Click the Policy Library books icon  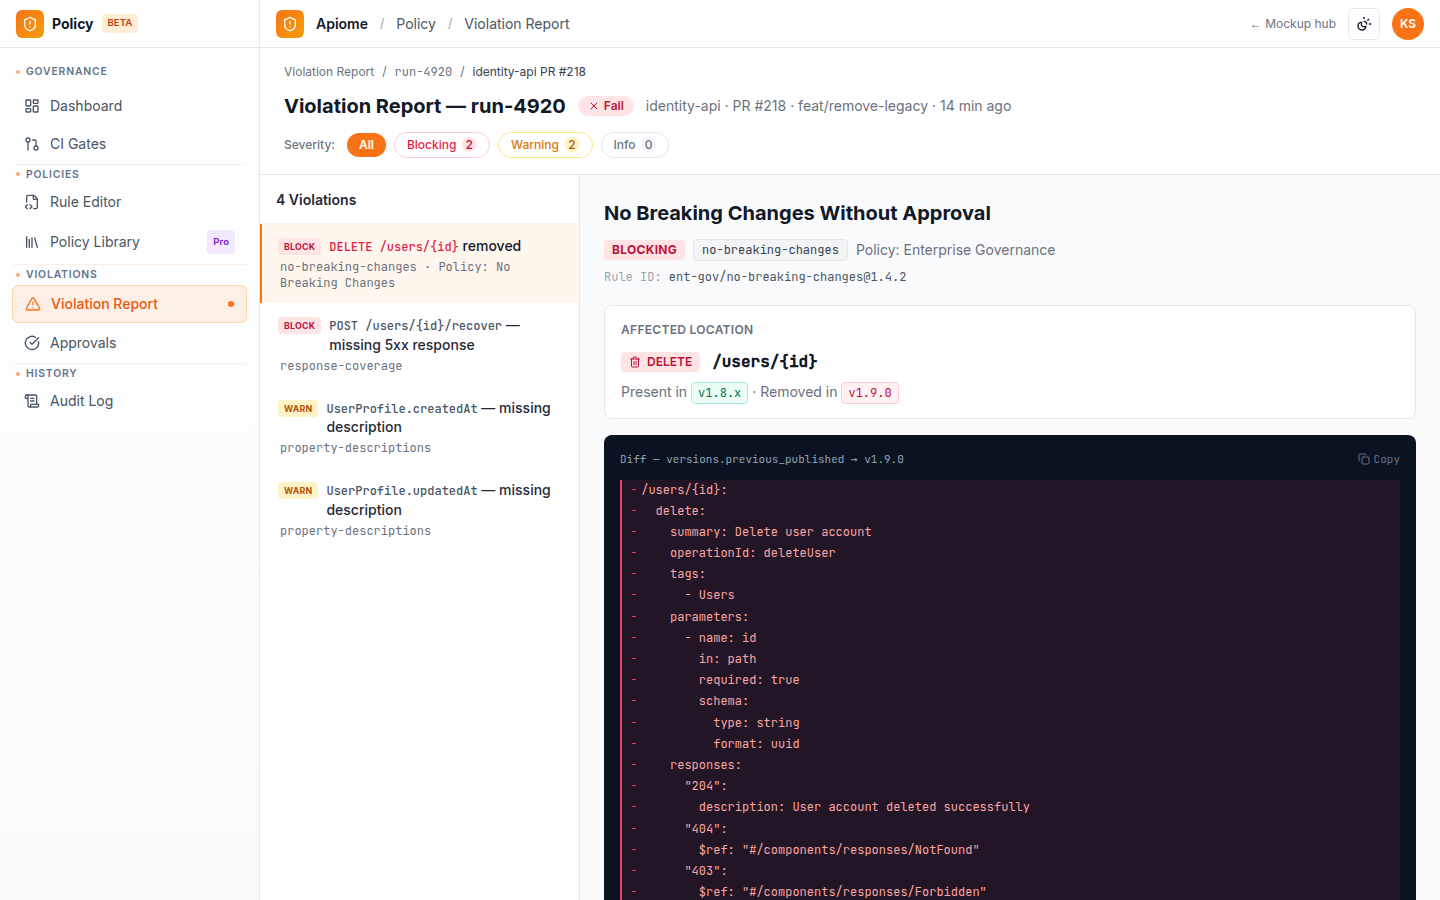pos(32,242)
